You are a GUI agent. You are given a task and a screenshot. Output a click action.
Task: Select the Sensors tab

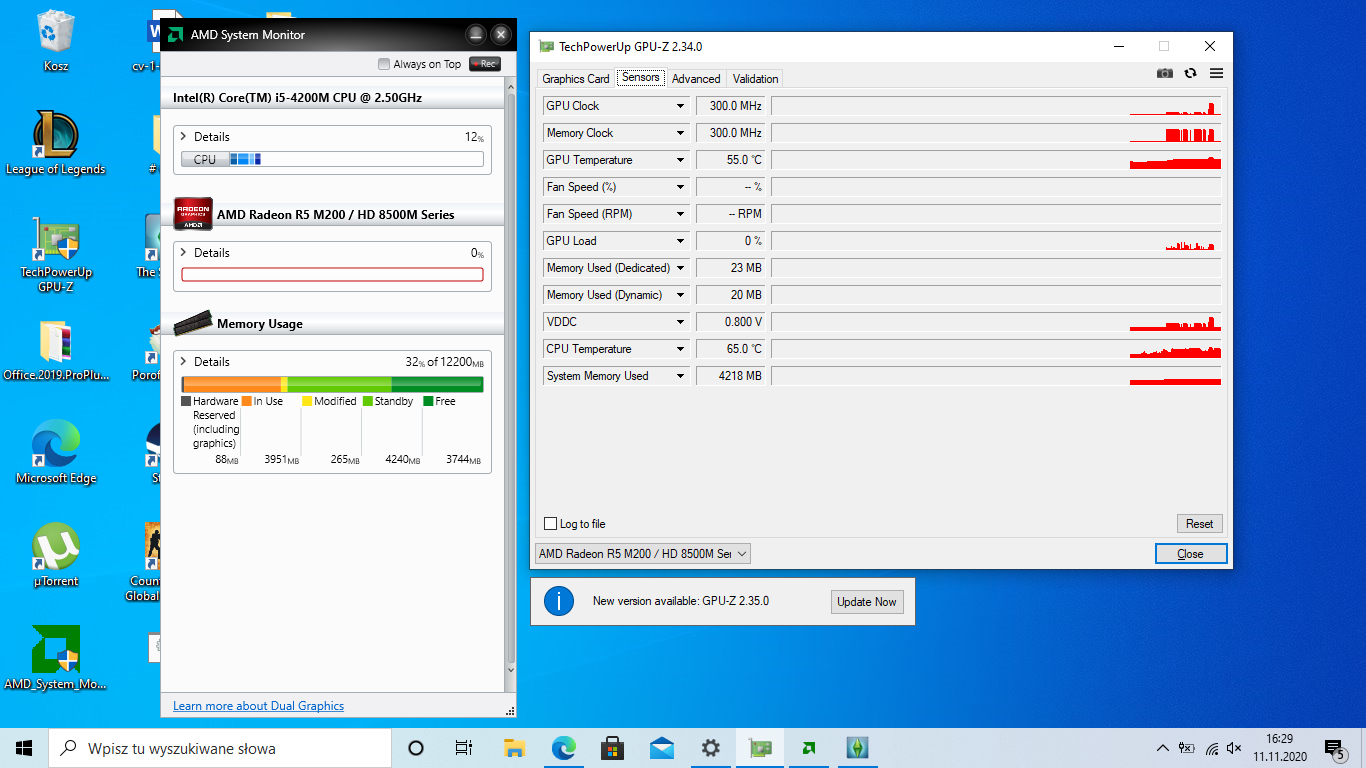(x=641, y=77)
